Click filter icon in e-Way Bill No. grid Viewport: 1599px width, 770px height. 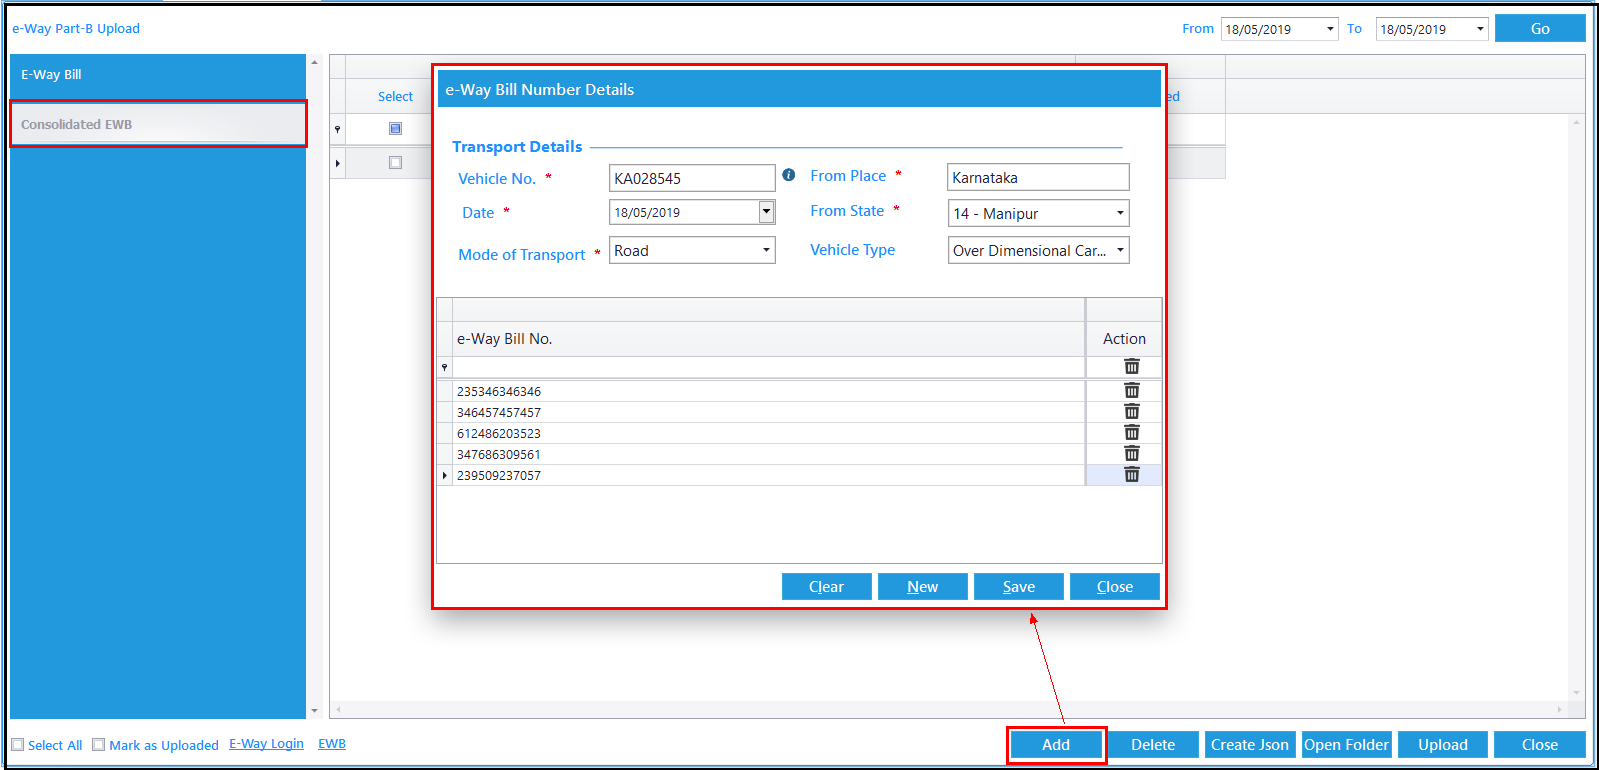point(445,368)
